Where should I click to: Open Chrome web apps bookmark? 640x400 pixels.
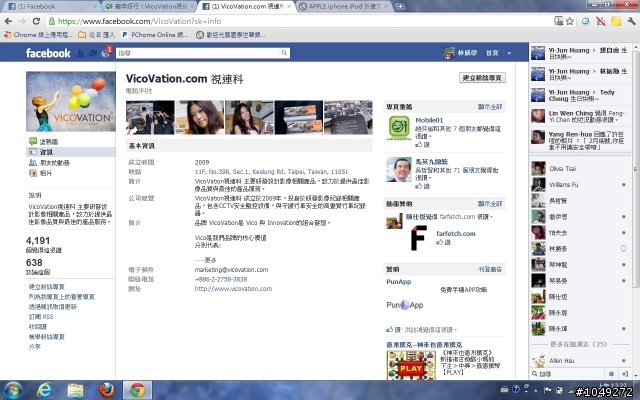38,35
